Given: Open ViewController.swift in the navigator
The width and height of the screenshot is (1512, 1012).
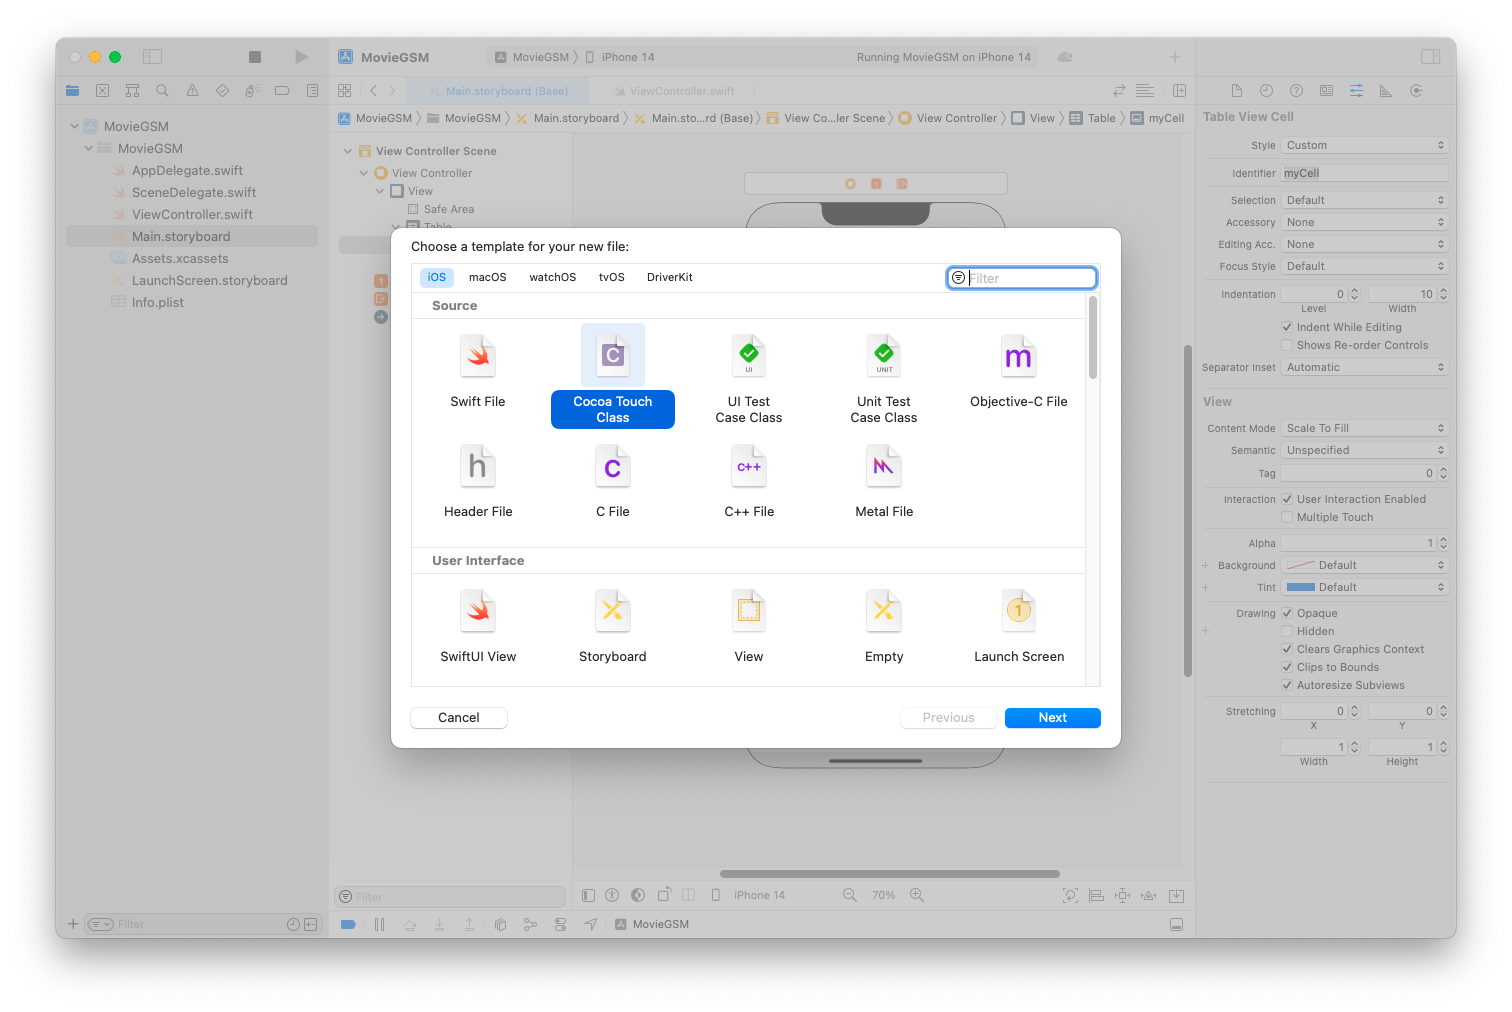Looking at the screenshot, I should coord(192,214).
